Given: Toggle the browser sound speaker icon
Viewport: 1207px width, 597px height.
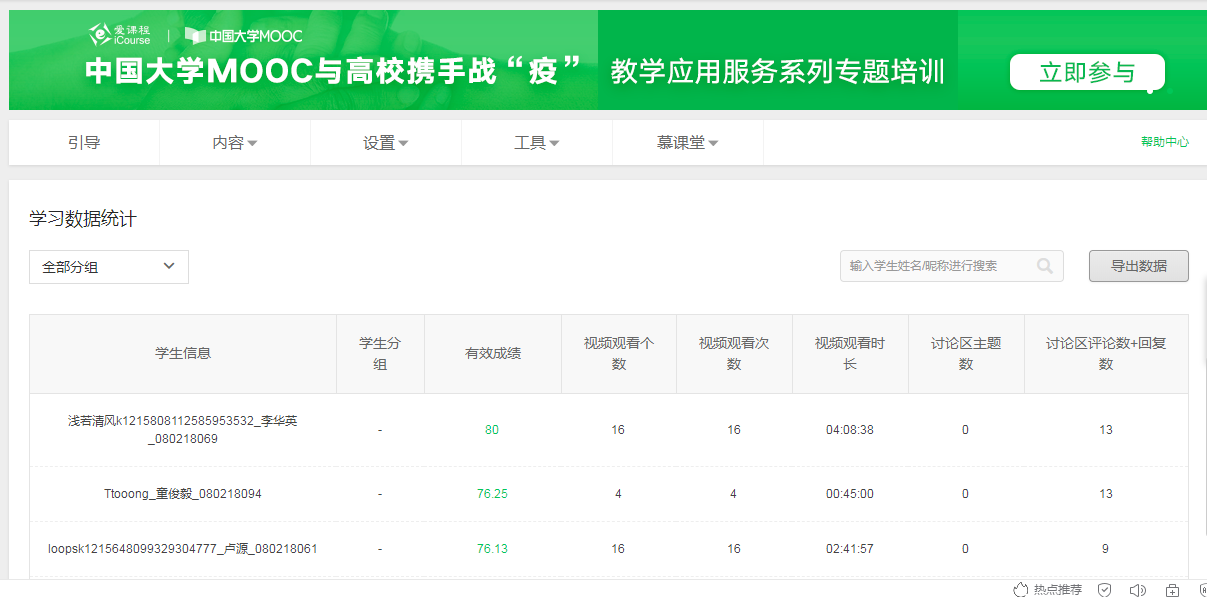Looking at the screenshot, I should point(1137,589).
